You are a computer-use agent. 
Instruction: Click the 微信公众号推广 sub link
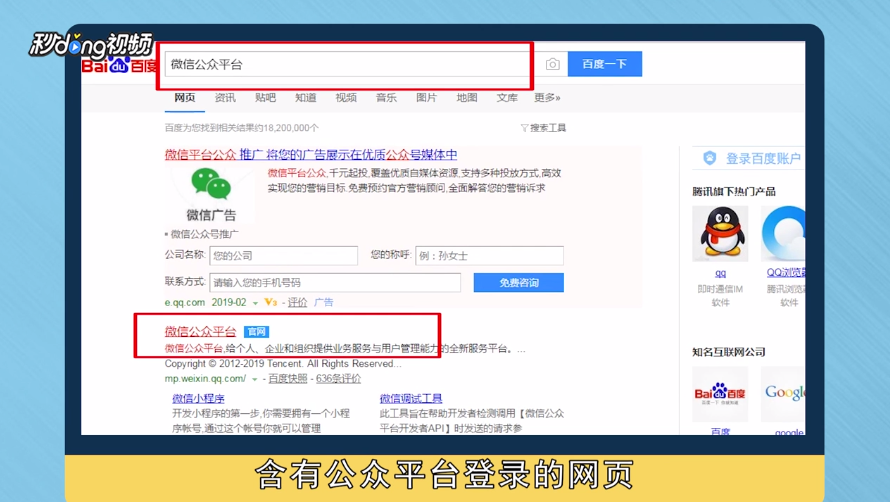point(204,234)
